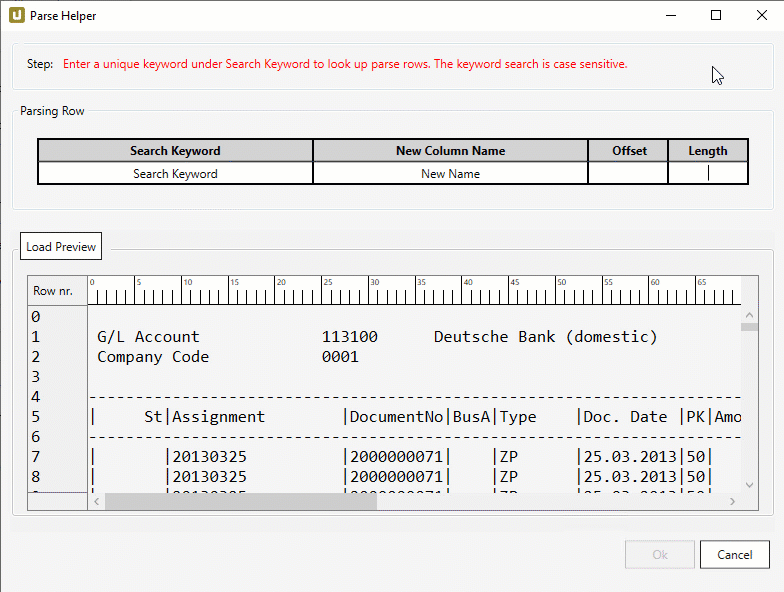The height and width of the screenshot is (592, 784).
Task: Click 'Deutsche Bank (domestic)' text
Action: (546, 336)
